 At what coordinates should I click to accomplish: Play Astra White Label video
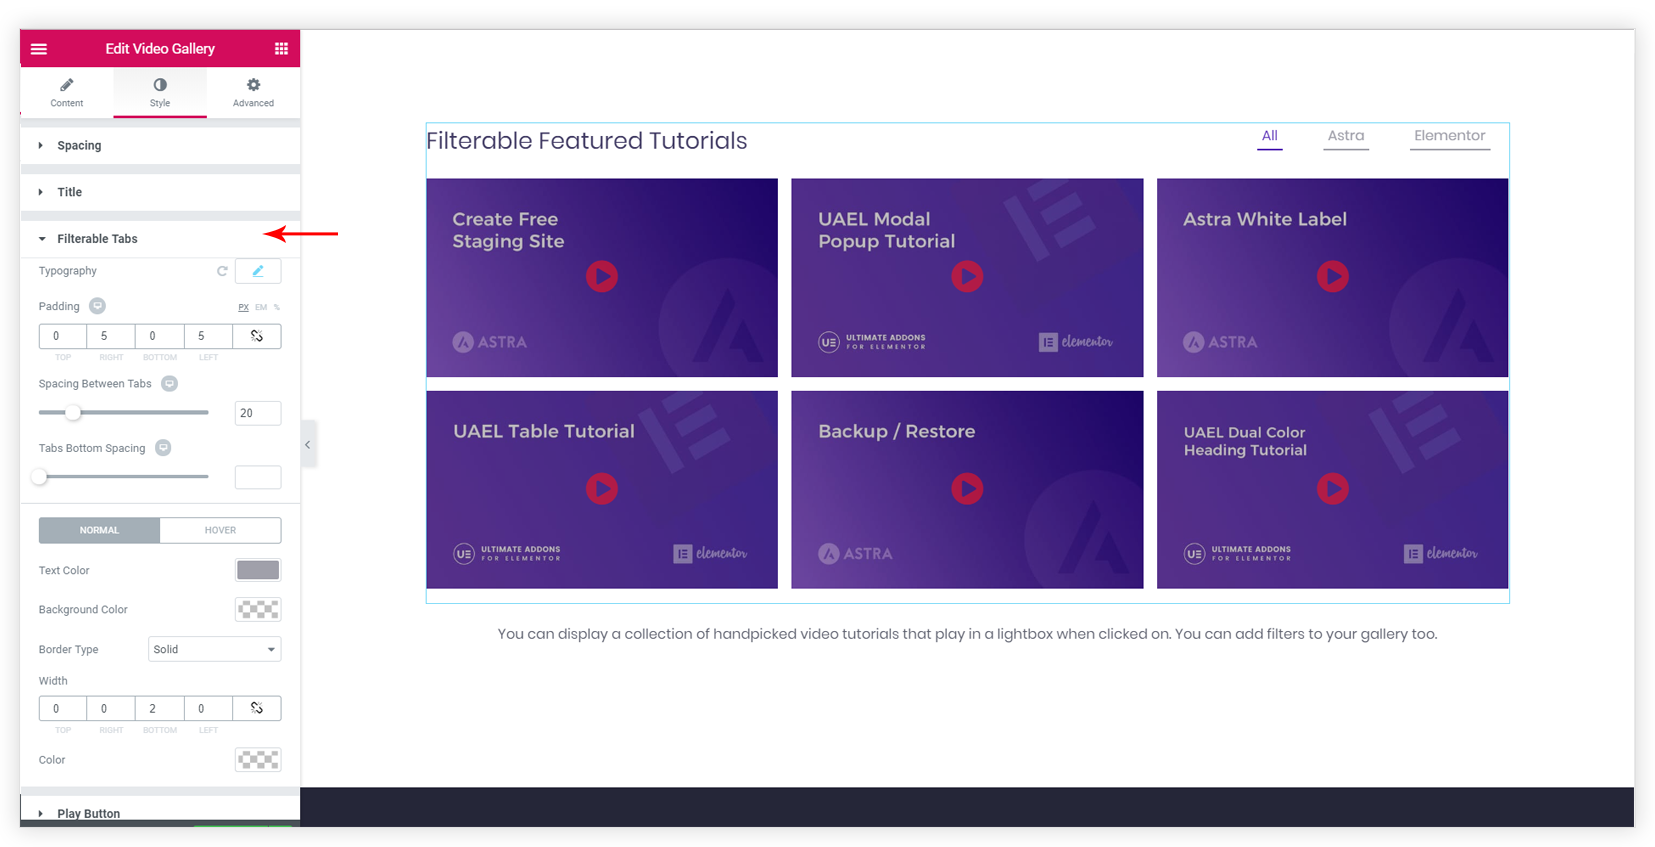pyautogui.click(x=1333, y=276)
